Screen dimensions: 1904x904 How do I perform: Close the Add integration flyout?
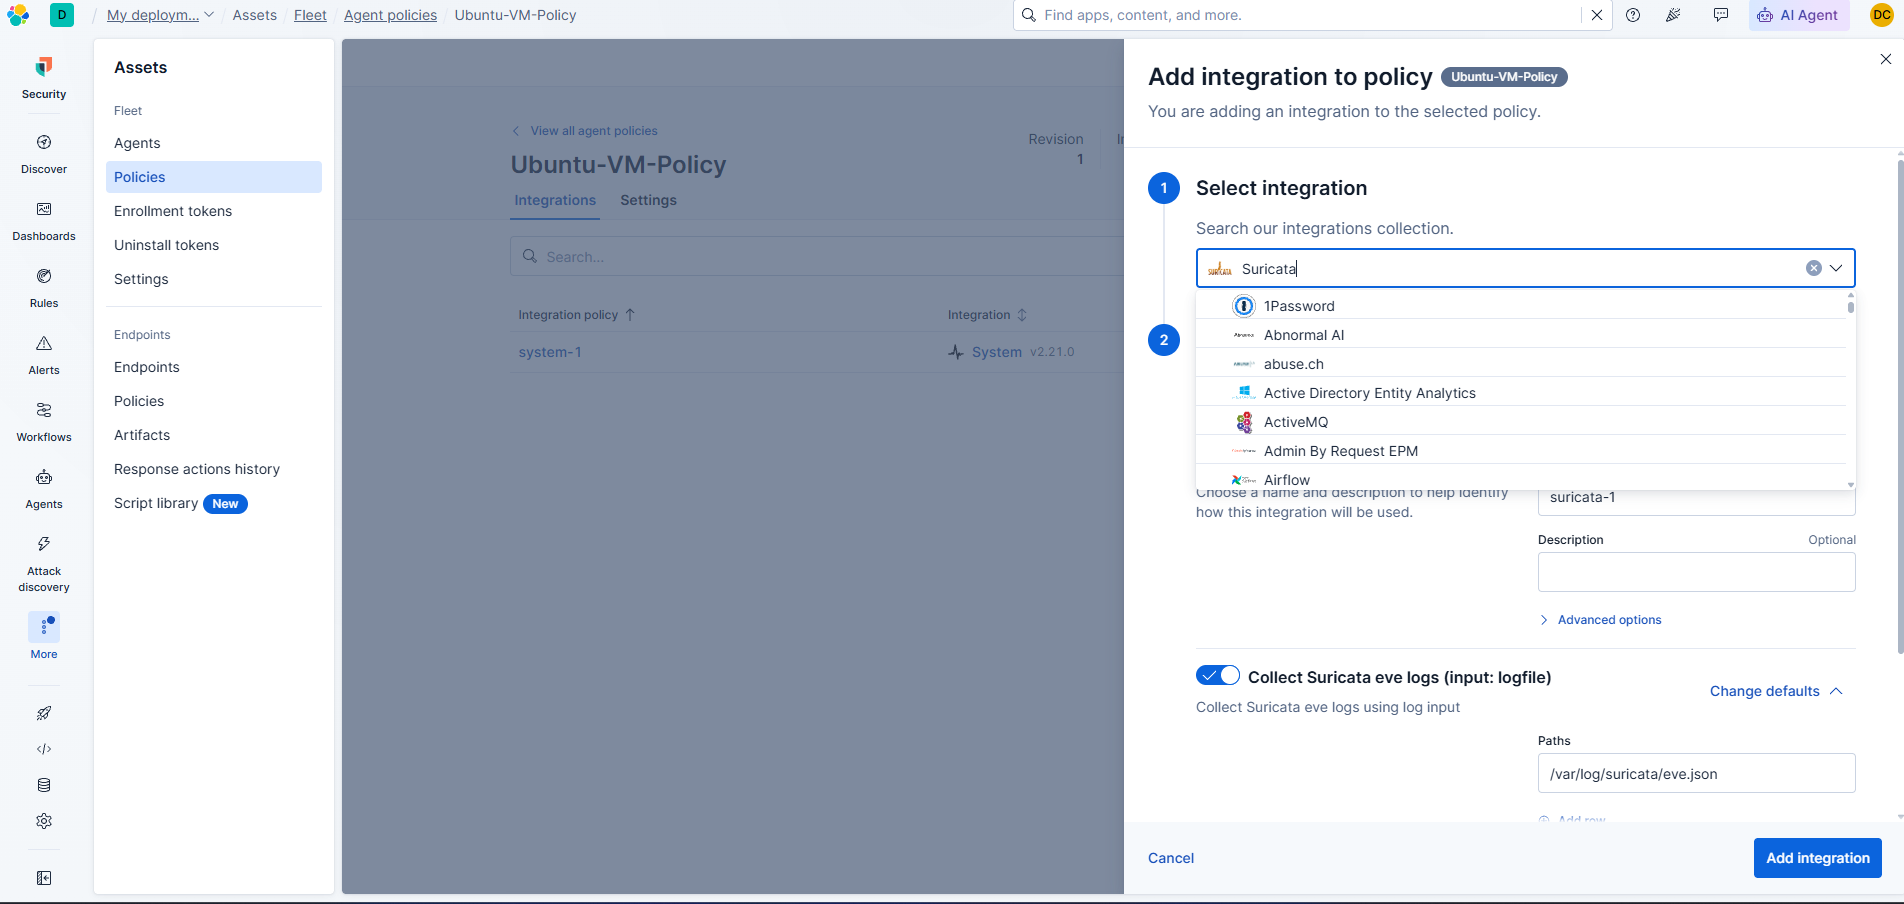(1886, 59)
